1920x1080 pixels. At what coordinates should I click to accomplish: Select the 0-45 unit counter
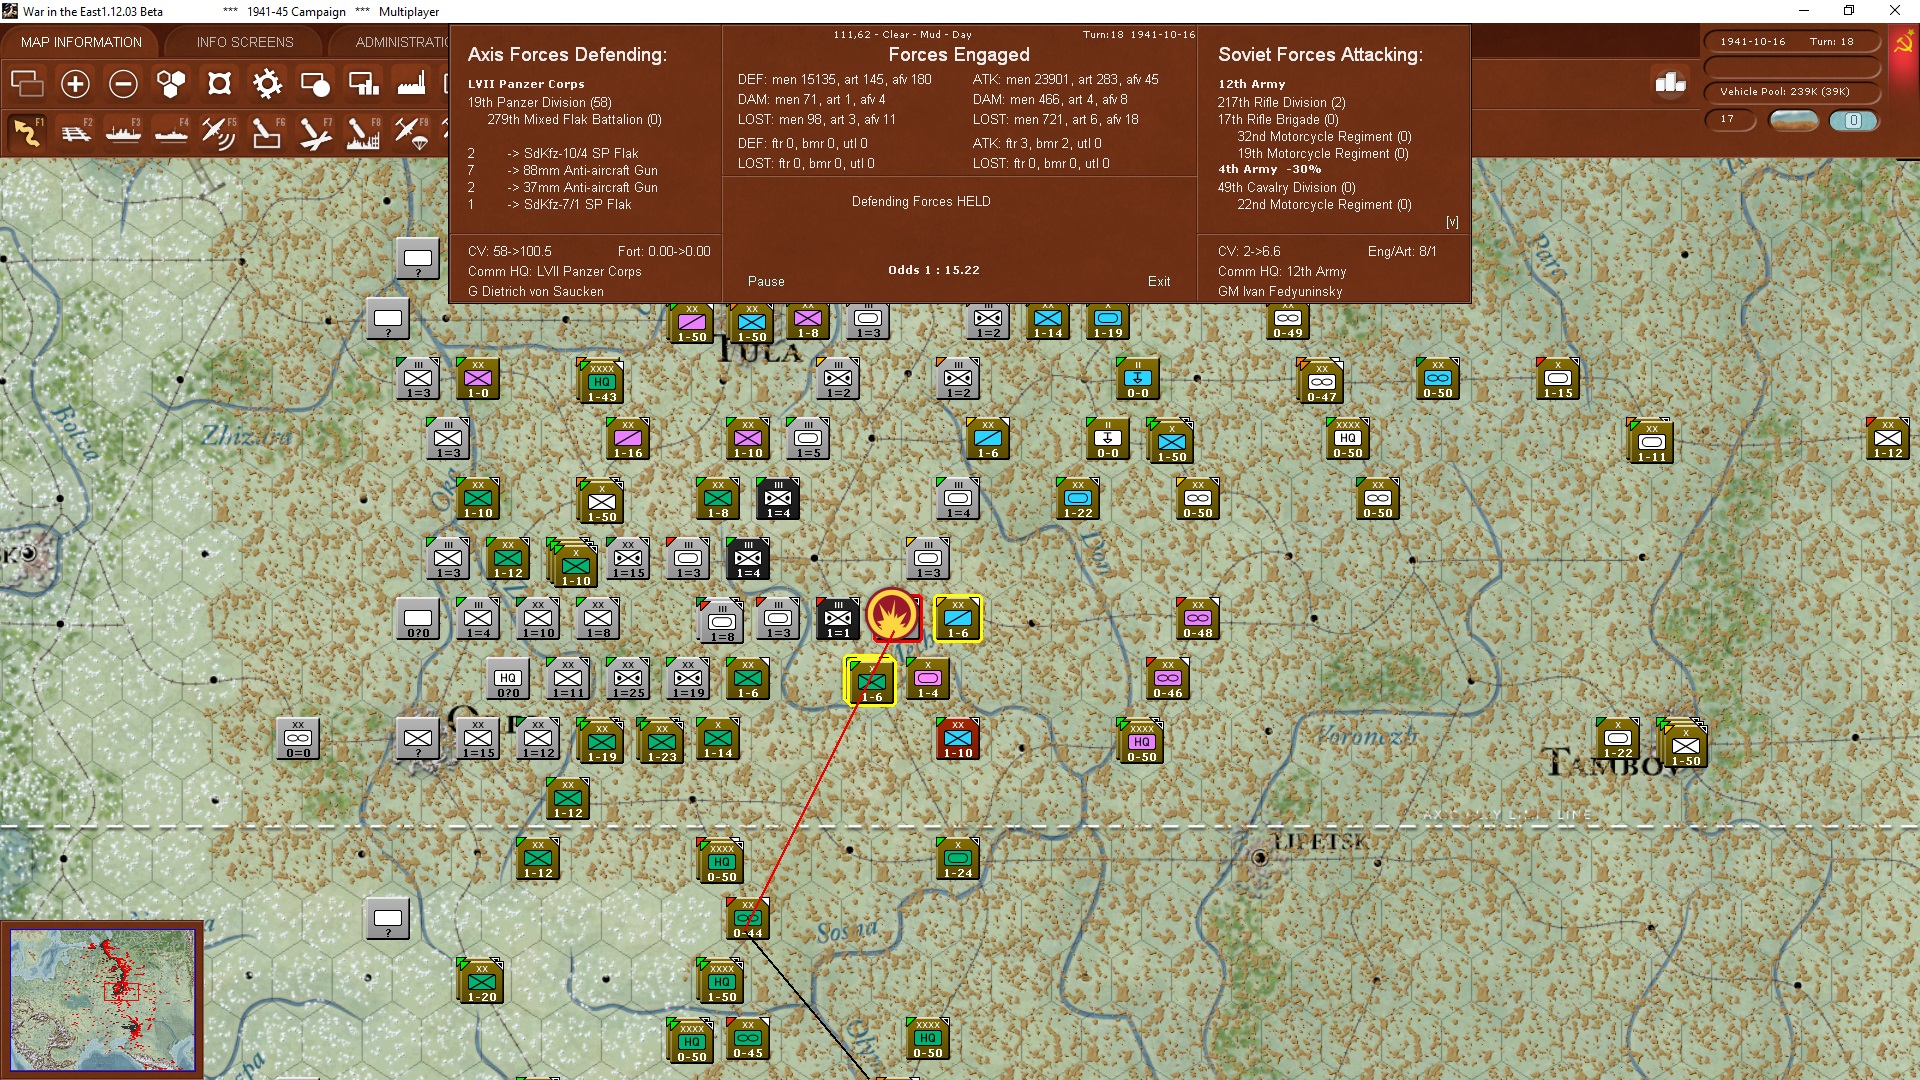748,1039
